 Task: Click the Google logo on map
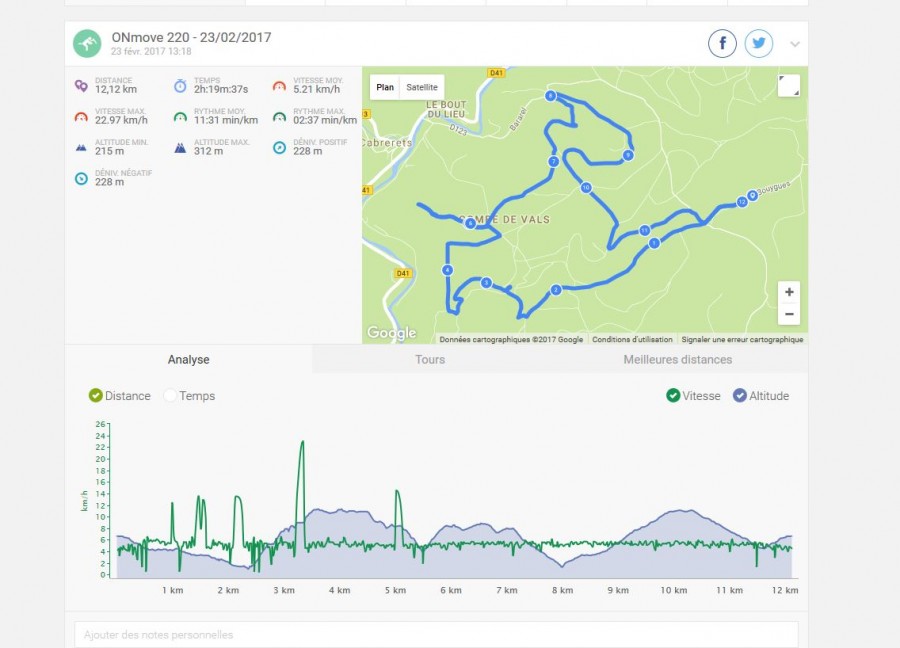click(x=391, y=333)
